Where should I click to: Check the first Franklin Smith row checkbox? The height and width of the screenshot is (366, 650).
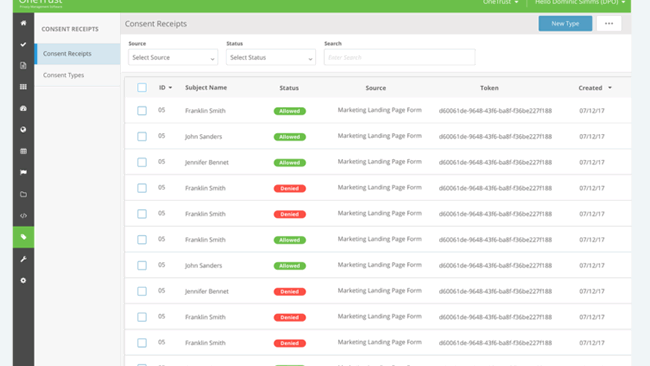click(x=142, y=111)
